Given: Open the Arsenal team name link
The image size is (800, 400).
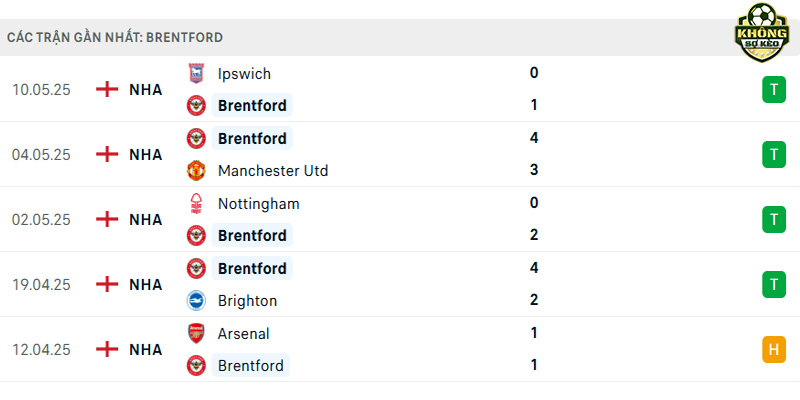Looking at the screenshot, I should pyautogui.click(x=243, y=334).
